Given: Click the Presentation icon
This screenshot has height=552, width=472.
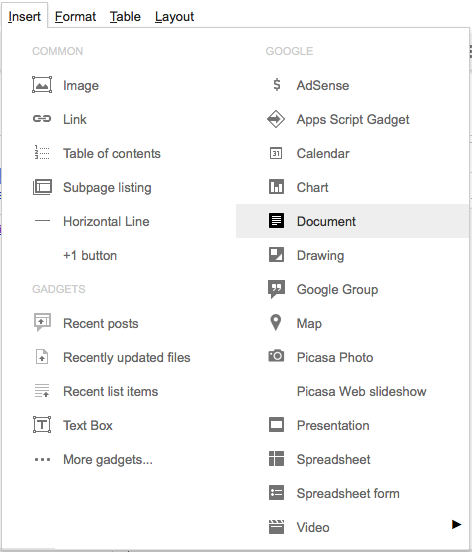Looking at the screenshot, I should tap(276, 425).
